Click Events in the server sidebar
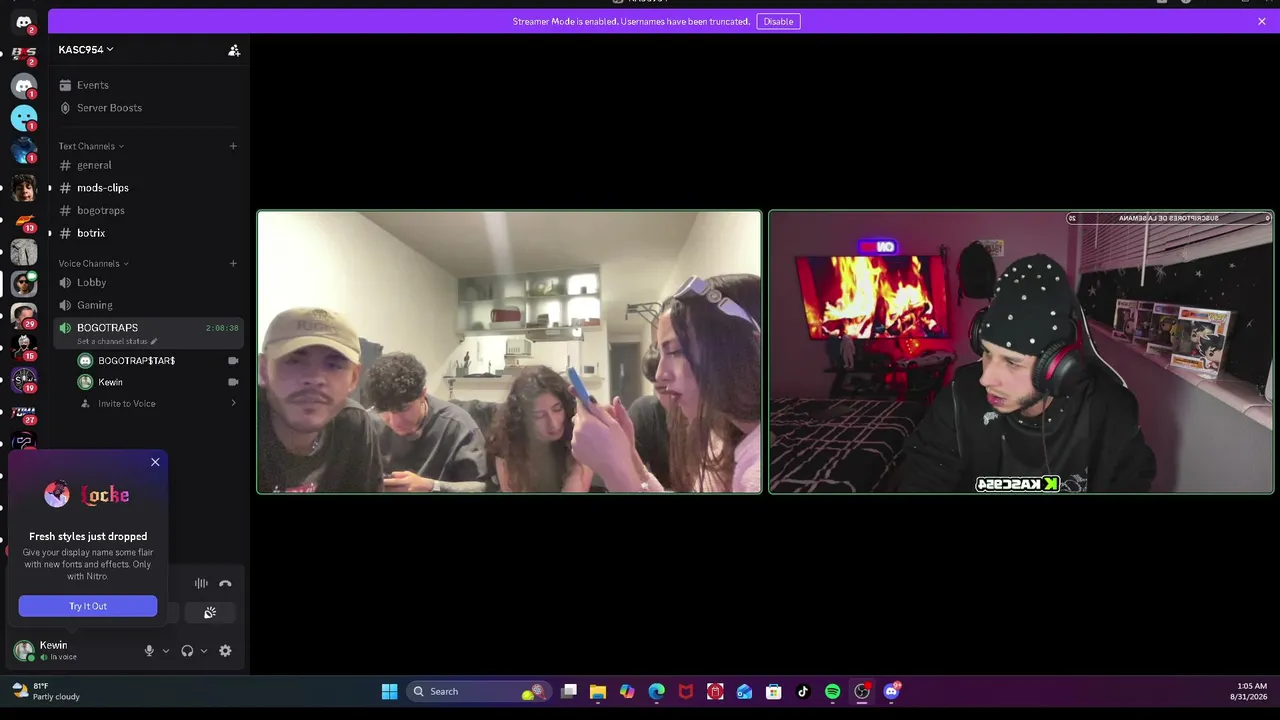The image size is (1280, 720). pos(93,85)
